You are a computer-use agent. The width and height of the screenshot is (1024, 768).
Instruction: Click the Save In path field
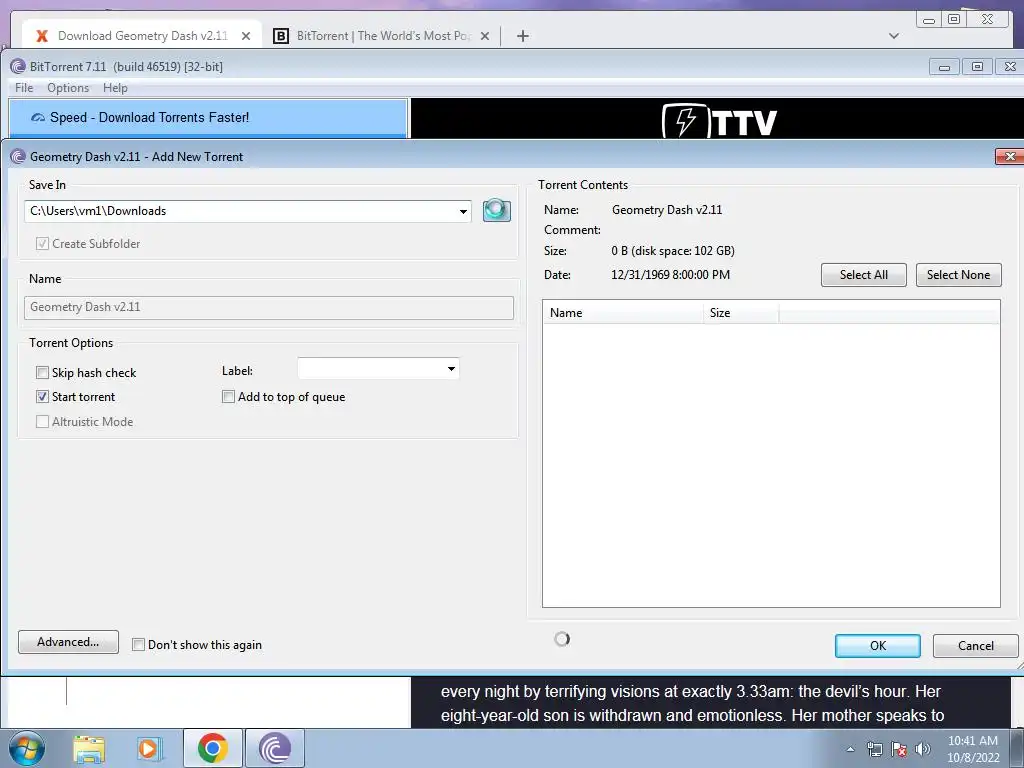click(x=248, y=211)
